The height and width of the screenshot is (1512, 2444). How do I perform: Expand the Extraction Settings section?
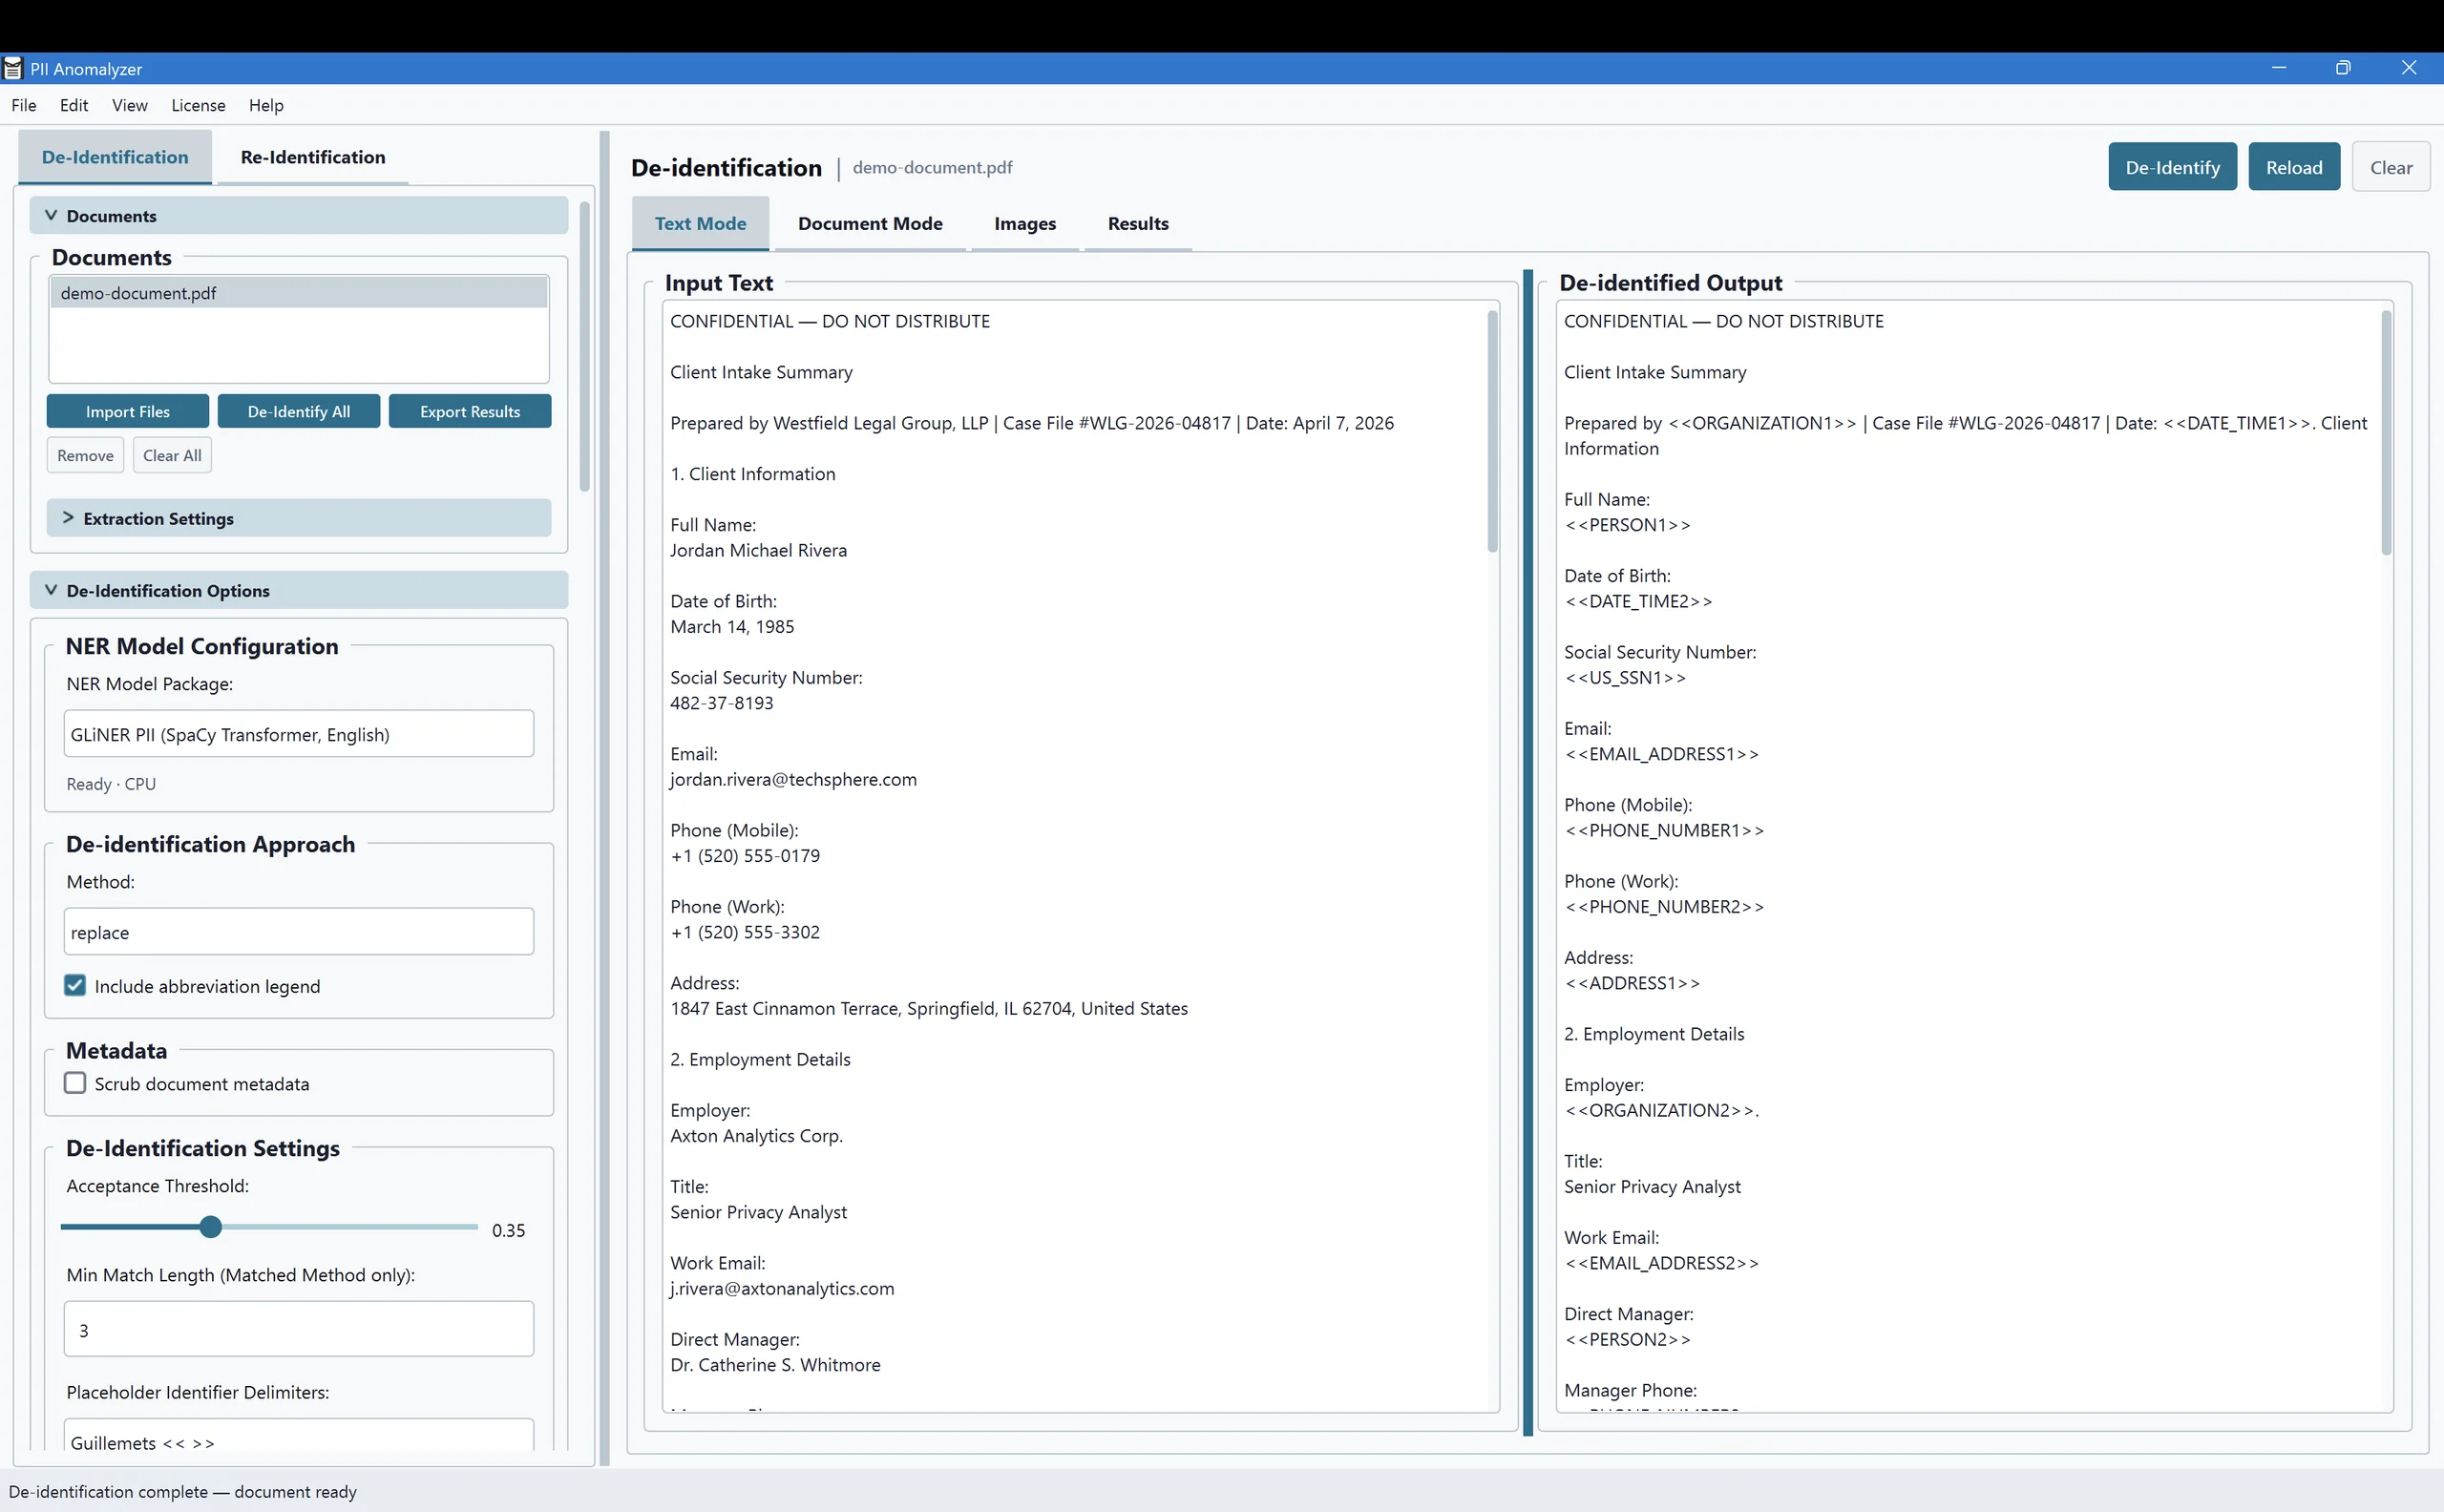tap(299, 518)
